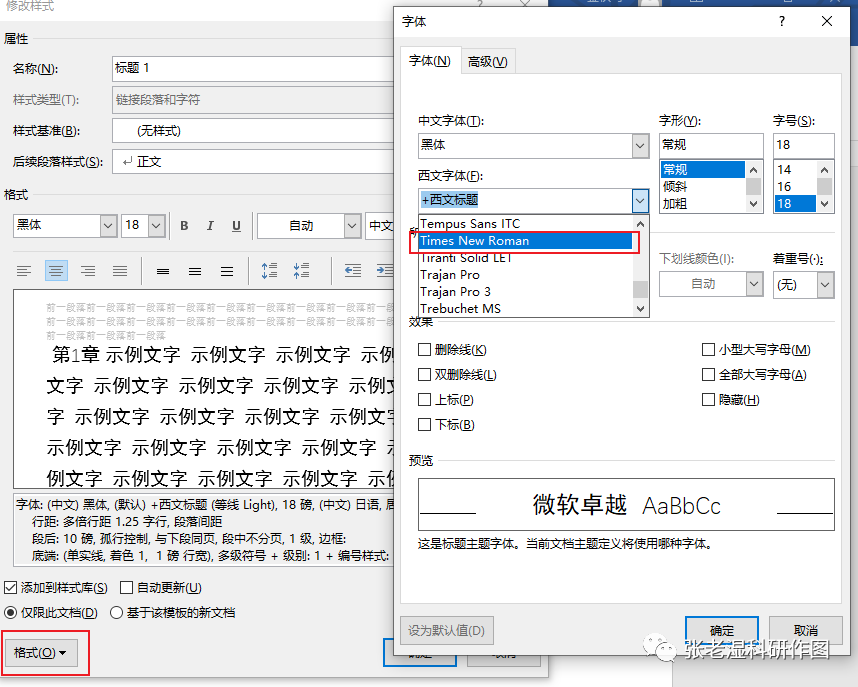The width and height of the screenshot is (858, 687).
Task: Align text left in format toolbar
Action: pos(24,270)
